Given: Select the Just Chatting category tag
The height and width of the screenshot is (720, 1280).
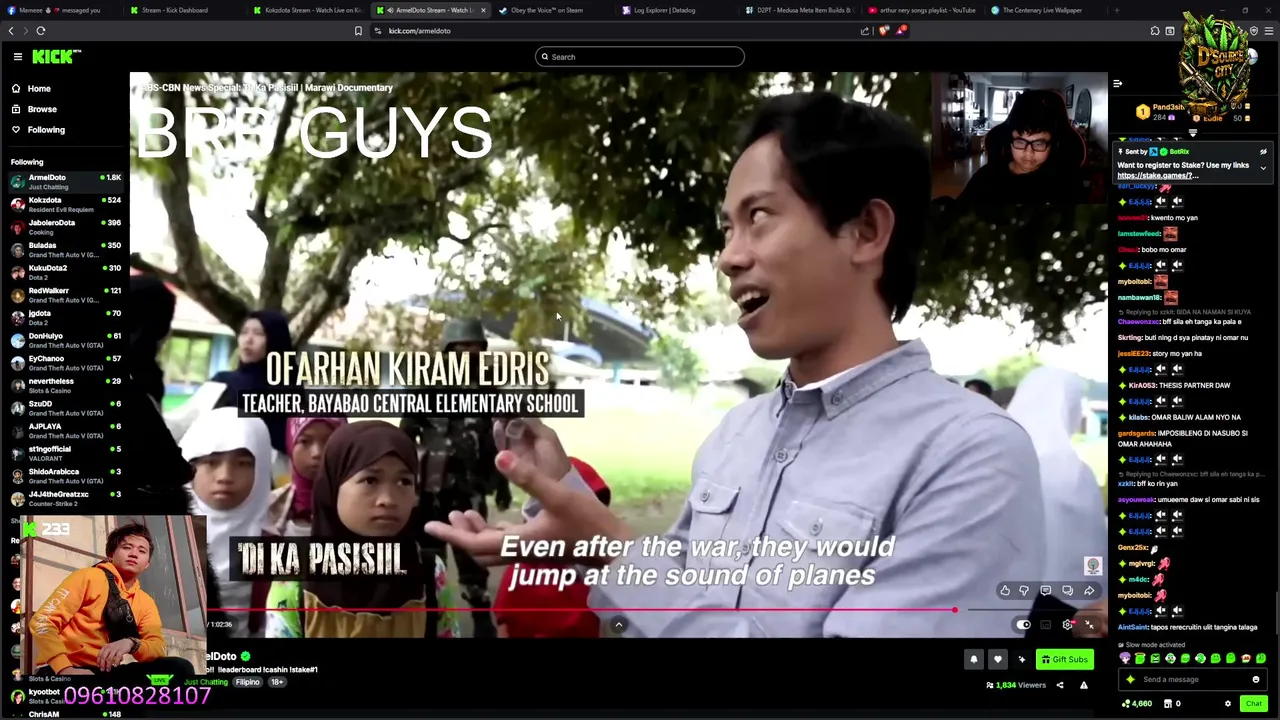Looking at the screenshot, I should tap(206, 682).
